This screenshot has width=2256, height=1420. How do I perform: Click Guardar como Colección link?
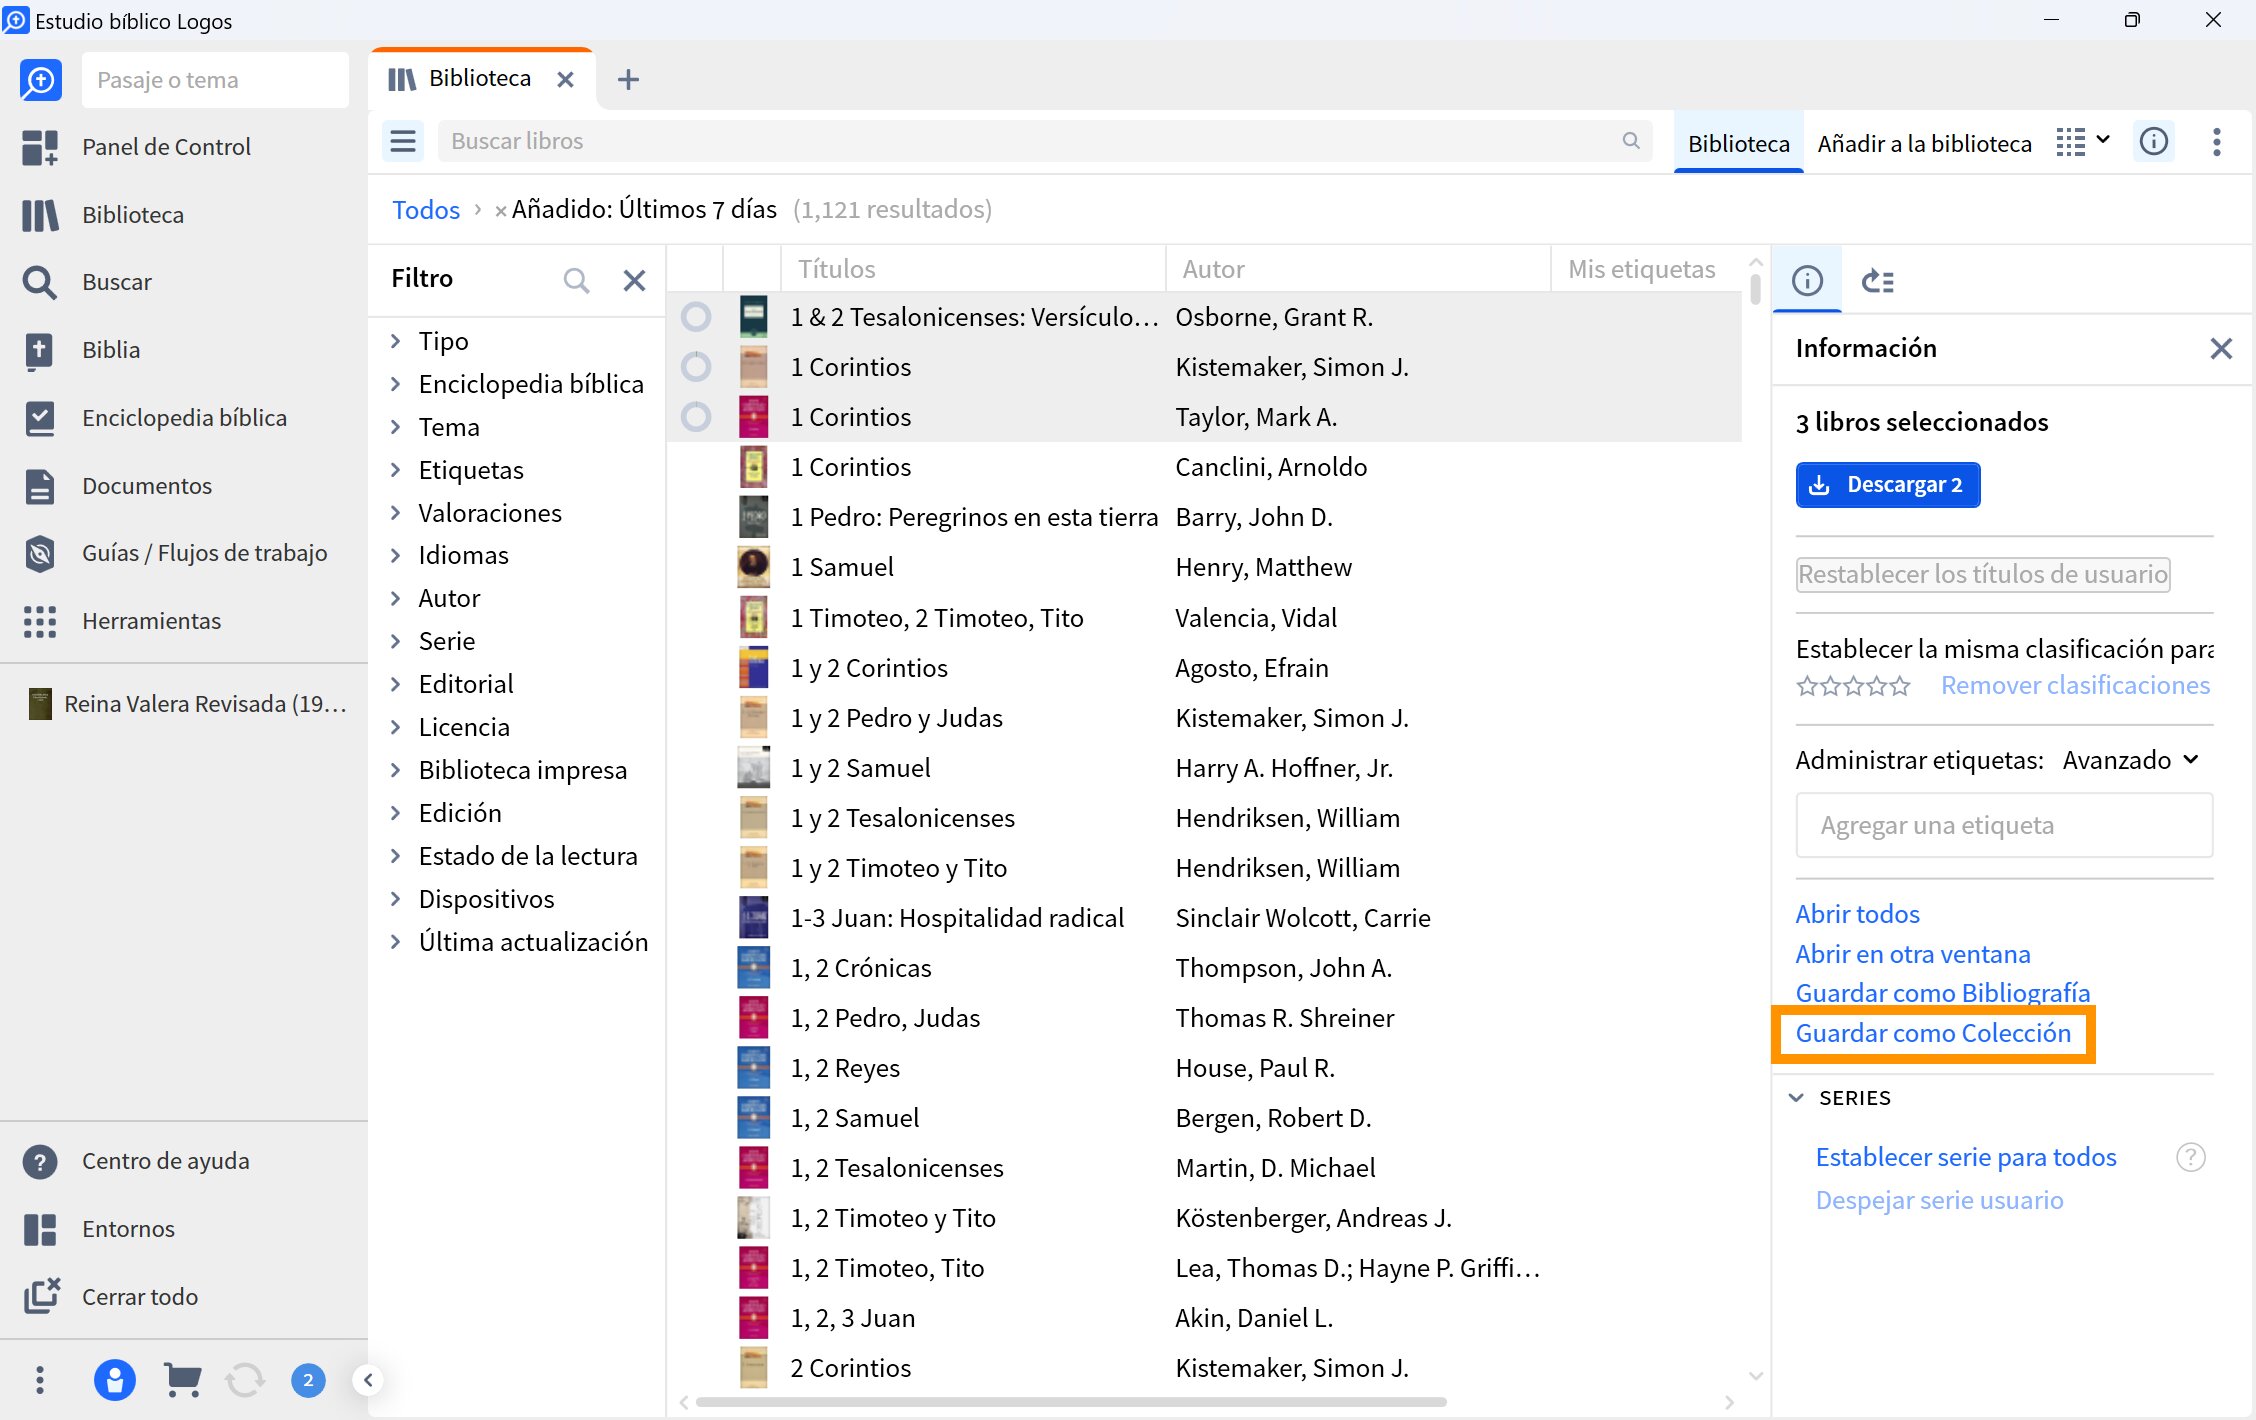(x=1932, y=1033)
